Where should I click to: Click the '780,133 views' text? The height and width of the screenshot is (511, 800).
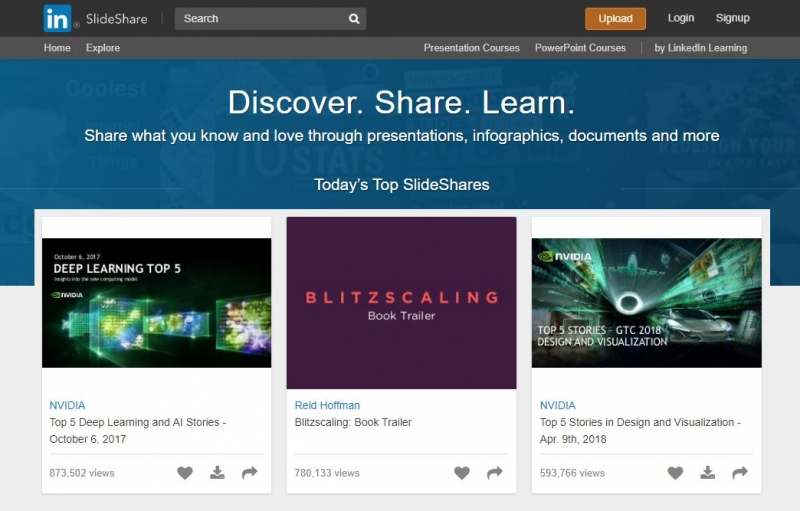(327, 473)
